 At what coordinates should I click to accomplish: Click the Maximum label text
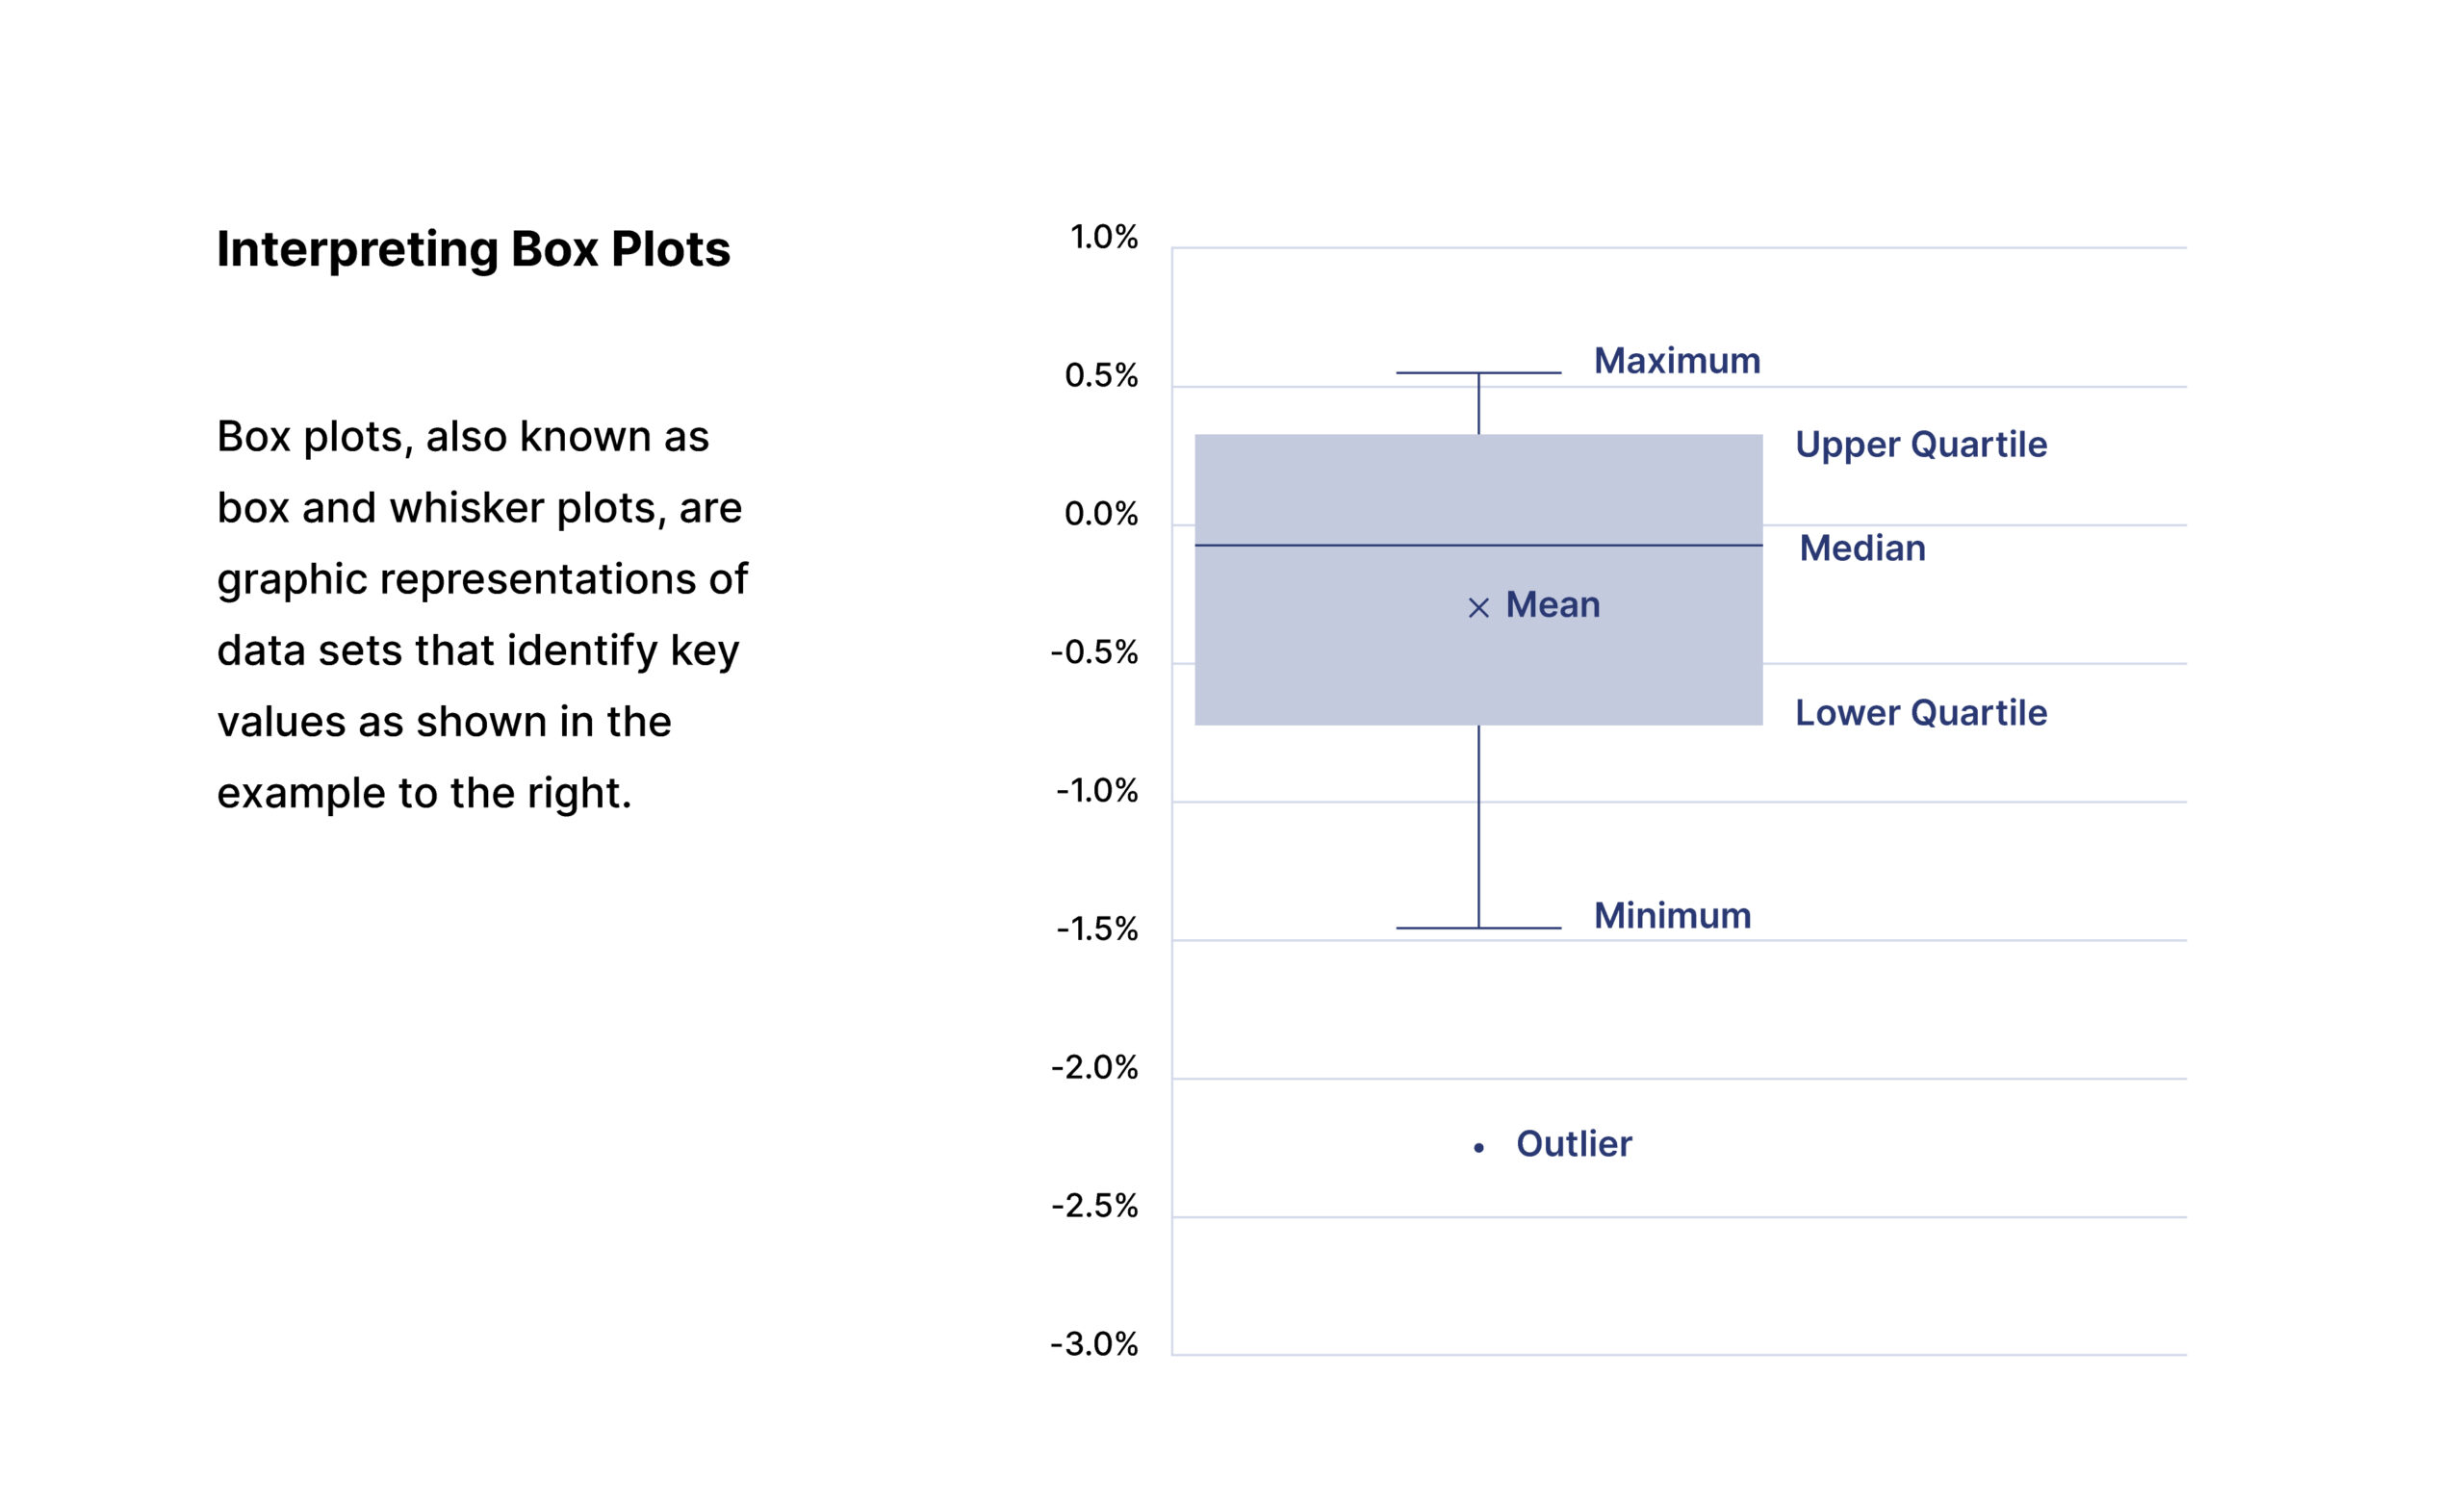pyautogui.click(x=1677, y=361)
